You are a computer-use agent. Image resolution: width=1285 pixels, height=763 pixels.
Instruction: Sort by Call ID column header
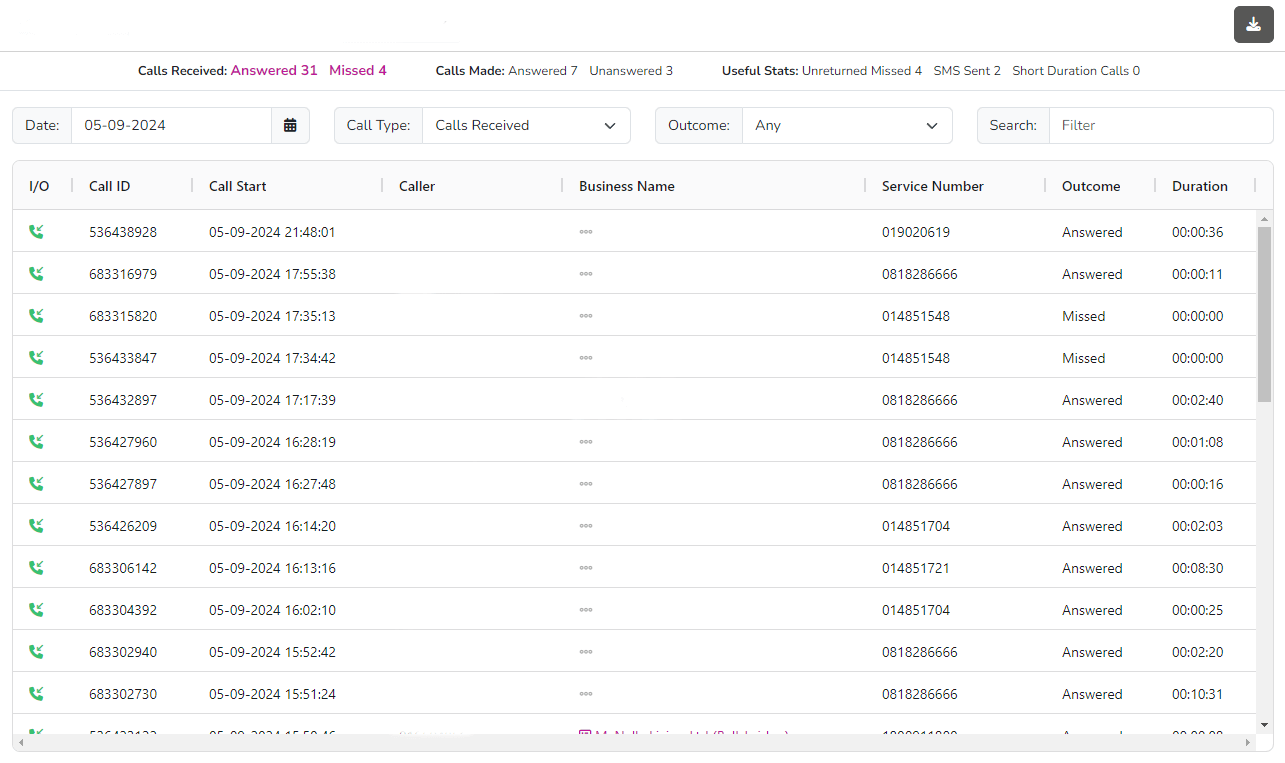(110, 186)
